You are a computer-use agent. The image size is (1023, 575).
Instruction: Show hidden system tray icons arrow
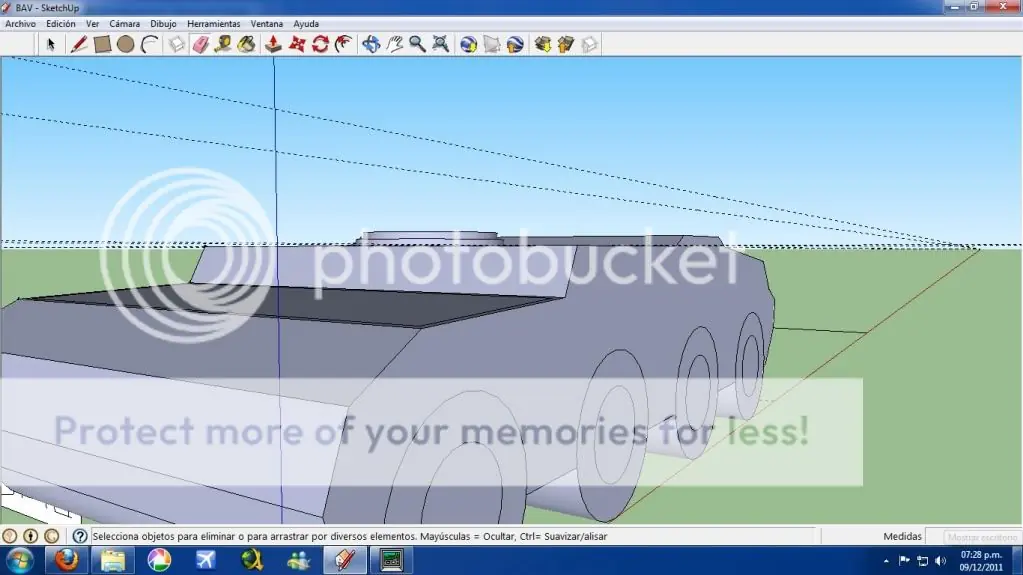(x=886, y=561)
